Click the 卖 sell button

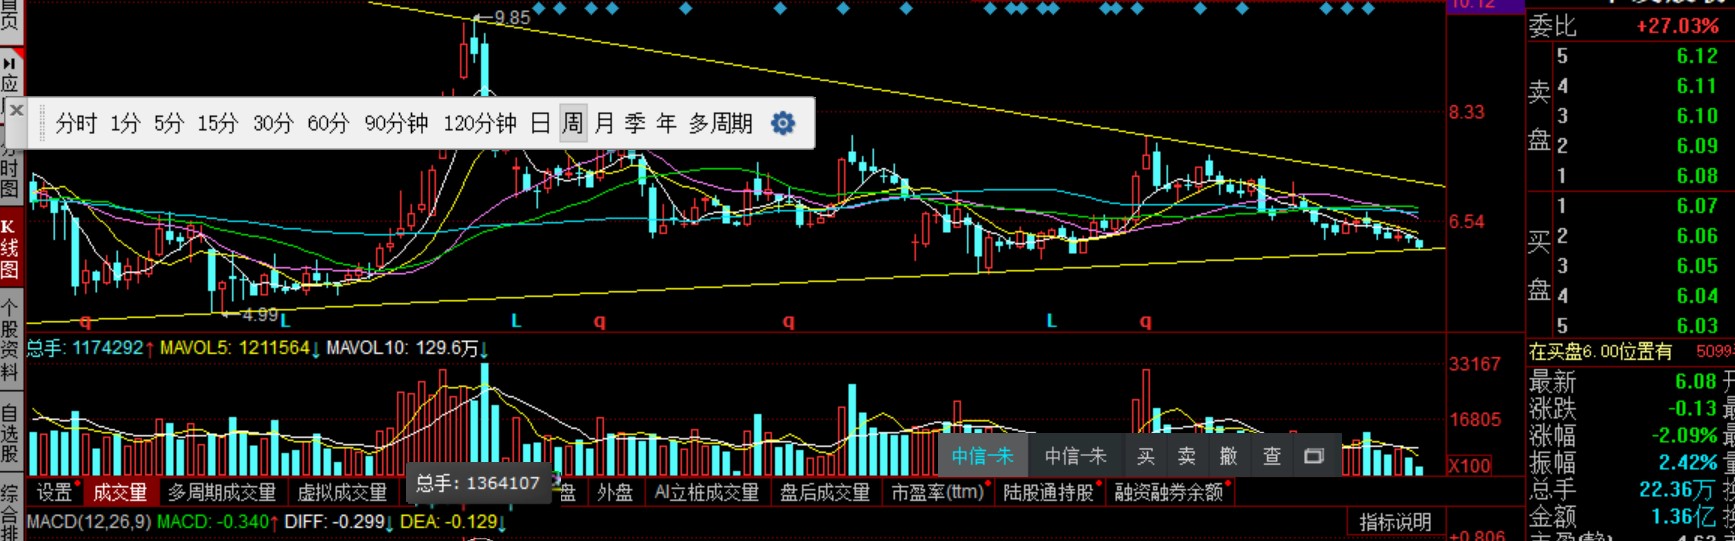pyautogui.click(x=1187, y=456)
